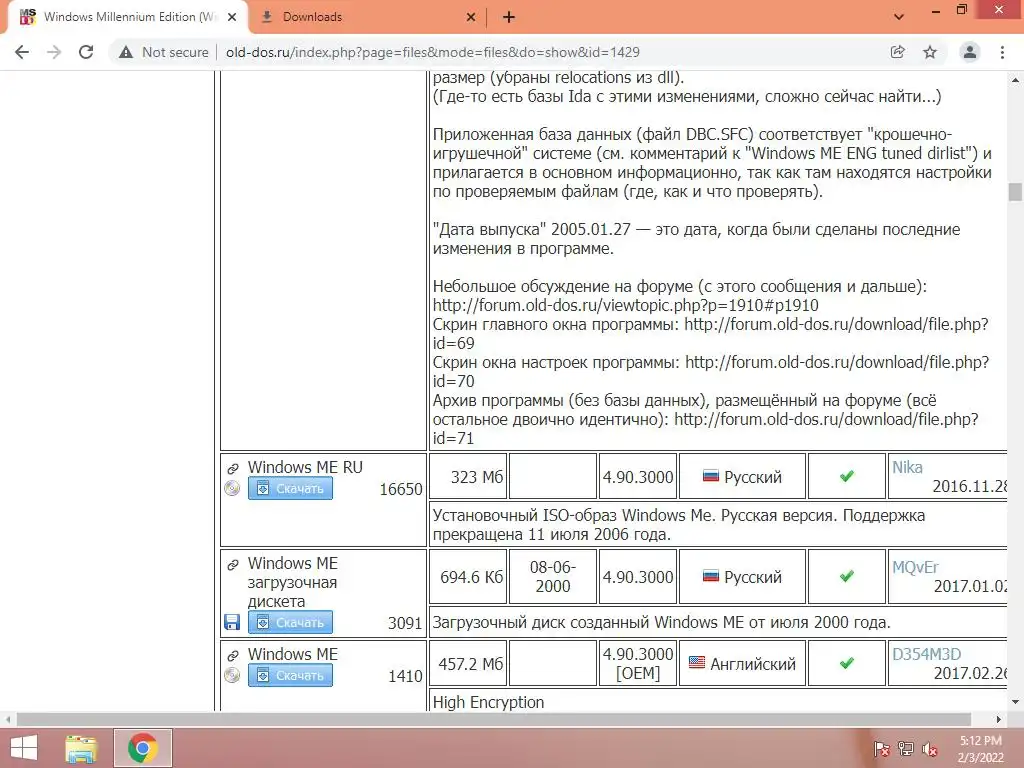Go back to the previous page
The height and width of the screenshot is (768, 1024).
(22, 52)
